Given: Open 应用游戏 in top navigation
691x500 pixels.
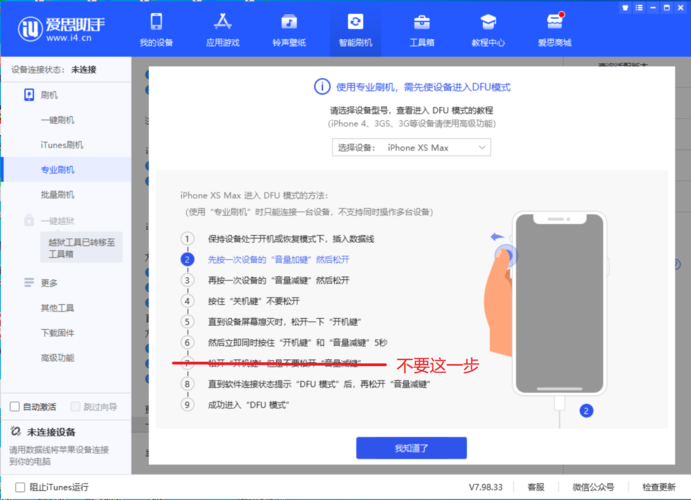Looking at the screenshot, I should pos(223,30).
